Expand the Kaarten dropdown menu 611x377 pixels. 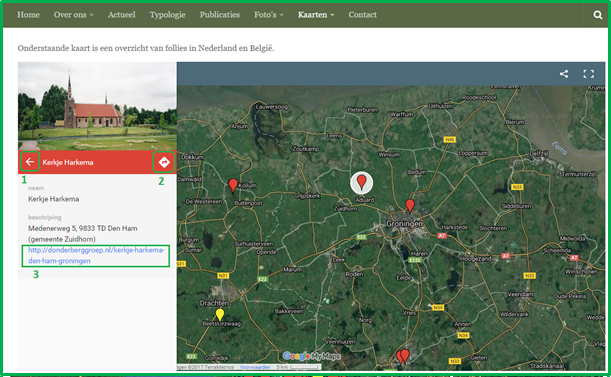pyautogui.click(x=316, y=15)
